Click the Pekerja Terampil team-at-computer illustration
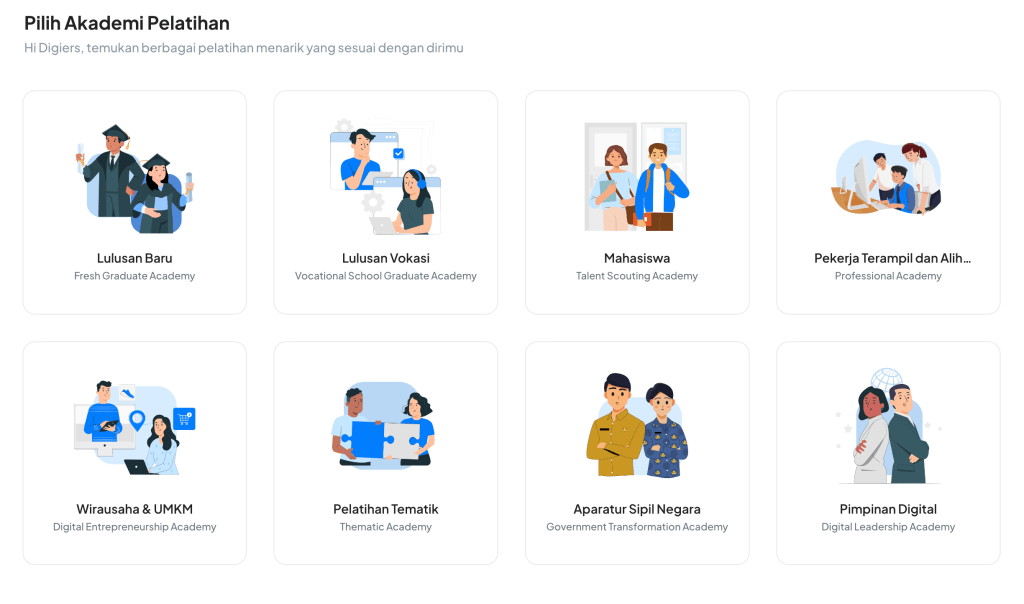The image size is (1024, 604). 888,177
